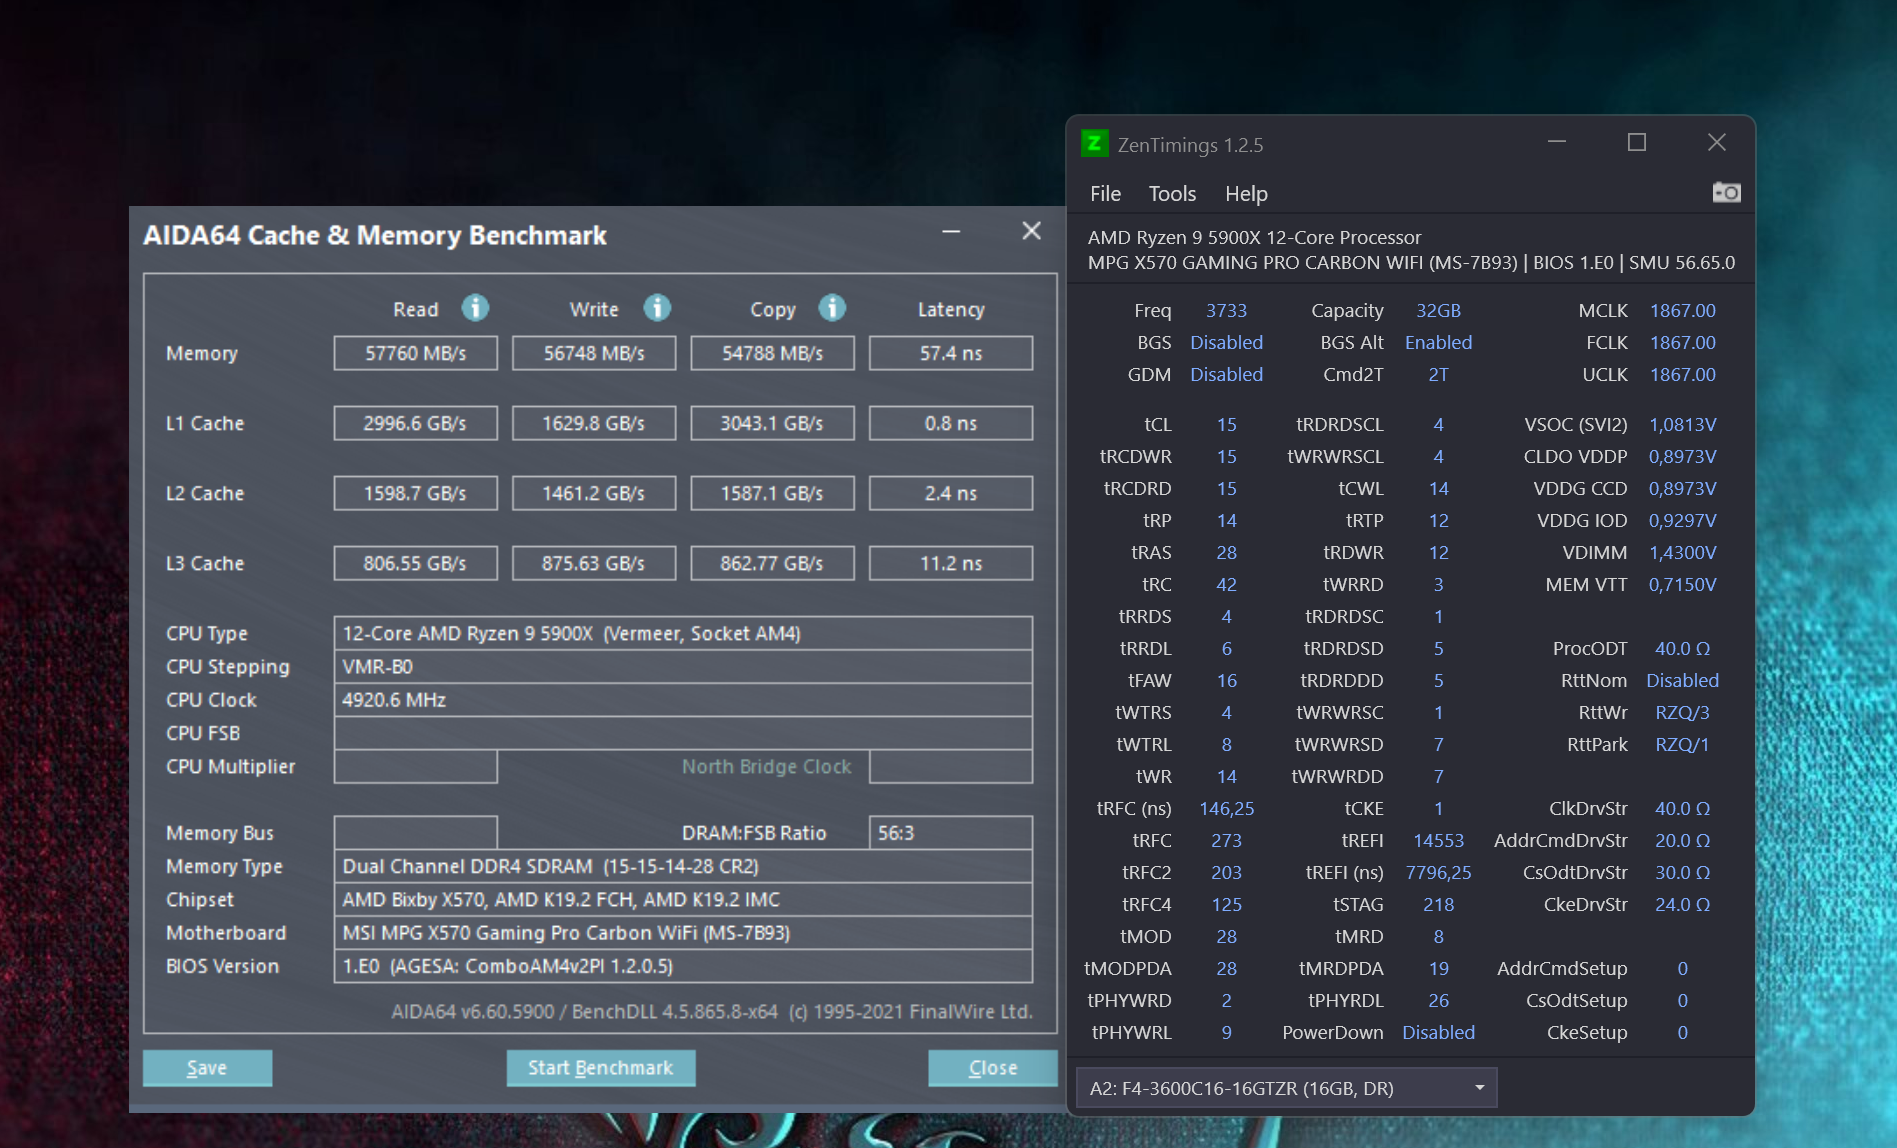Select the L2 Cache Write value 1461.2 GB/s
This screenshot has width=1897, height=1148.
[594, 493]
